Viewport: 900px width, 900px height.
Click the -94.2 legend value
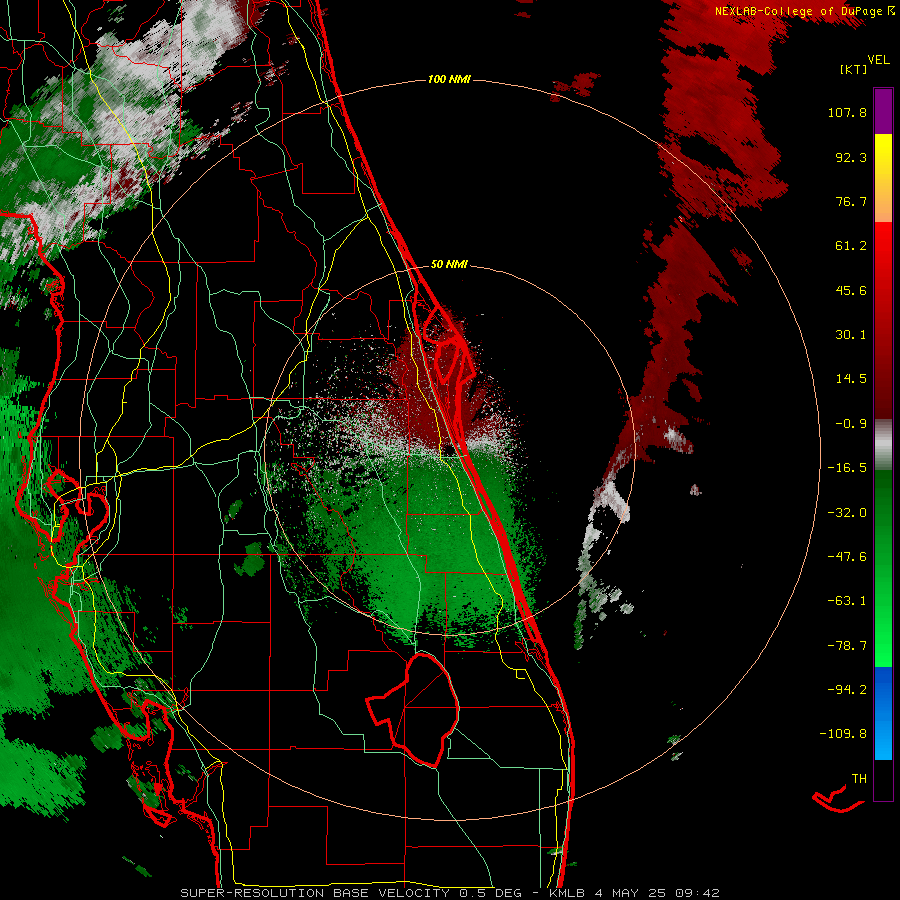coord(847,689)
